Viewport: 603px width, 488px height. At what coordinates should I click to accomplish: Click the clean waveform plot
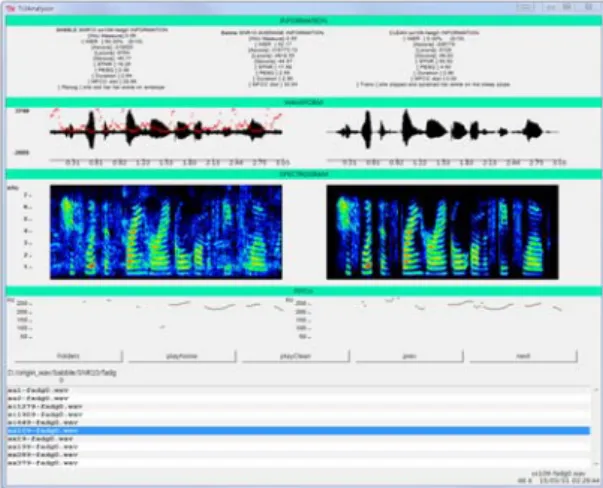pos(442,131)
